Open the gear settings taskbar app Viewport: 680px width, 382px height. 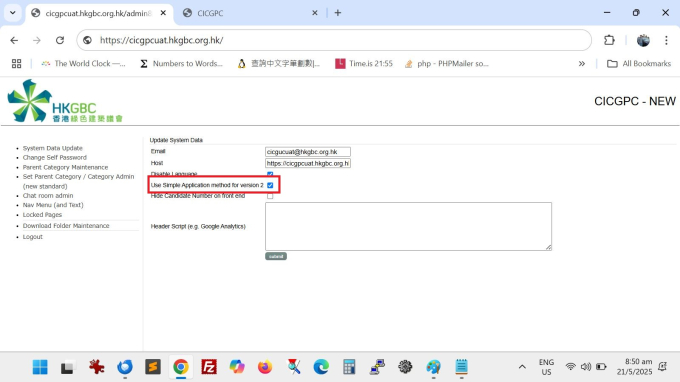[x=405, y=367]
